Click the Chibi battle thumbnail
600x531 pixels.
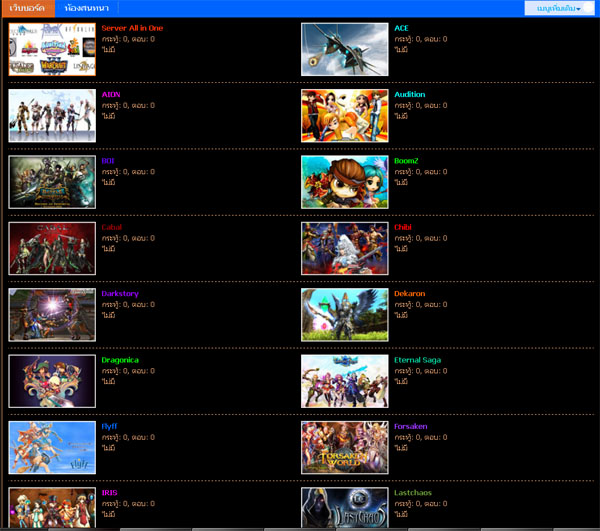(345, 248)
